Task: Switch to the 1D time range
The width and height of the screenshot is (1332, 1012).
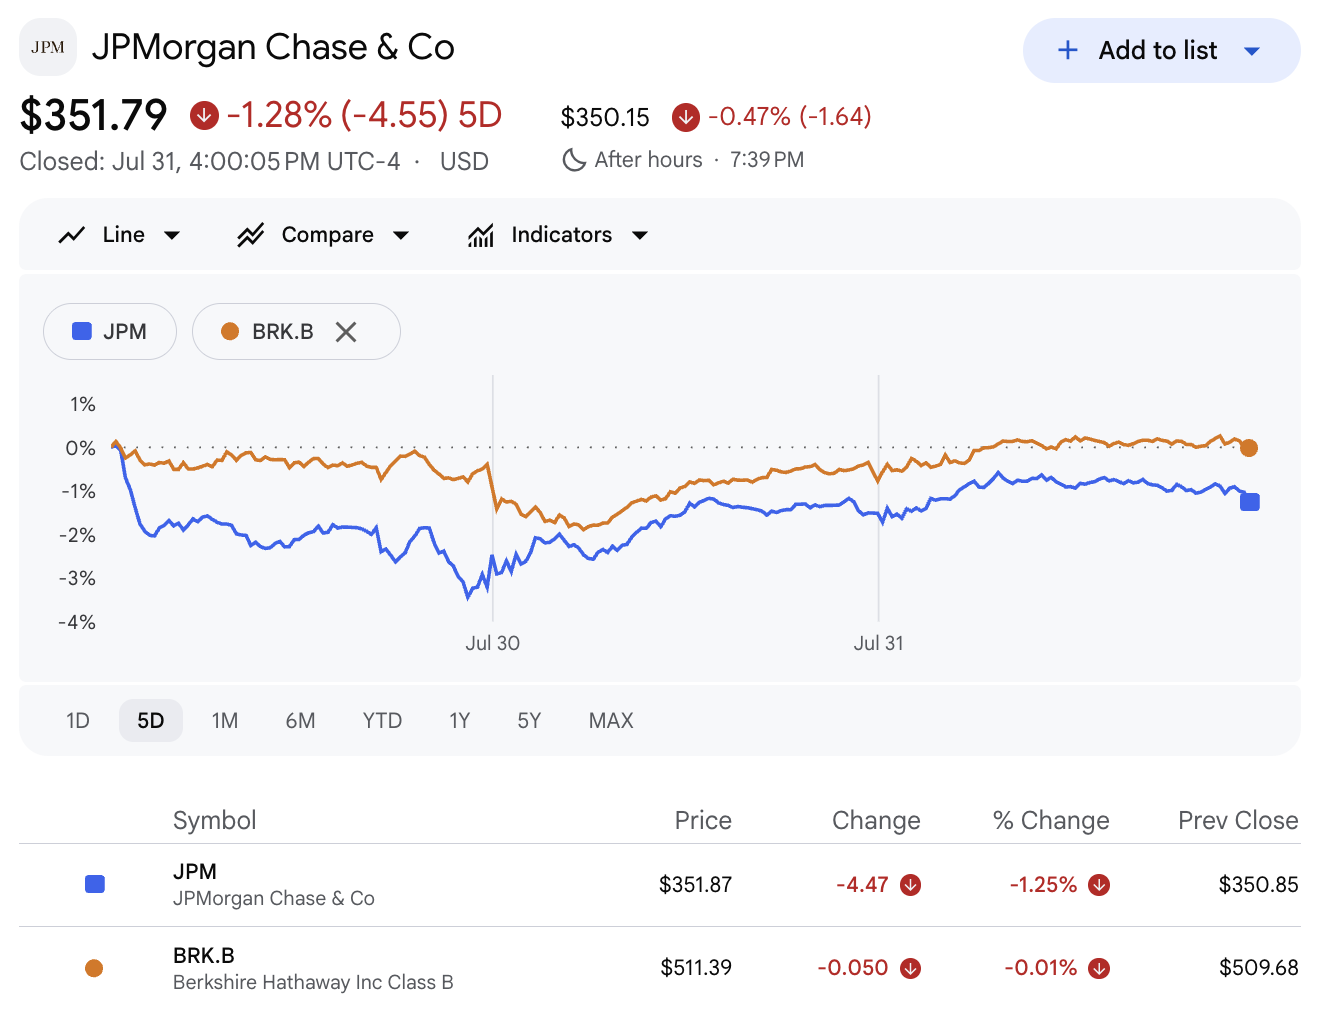Action: pyautogui.click(x=78, y=721)
